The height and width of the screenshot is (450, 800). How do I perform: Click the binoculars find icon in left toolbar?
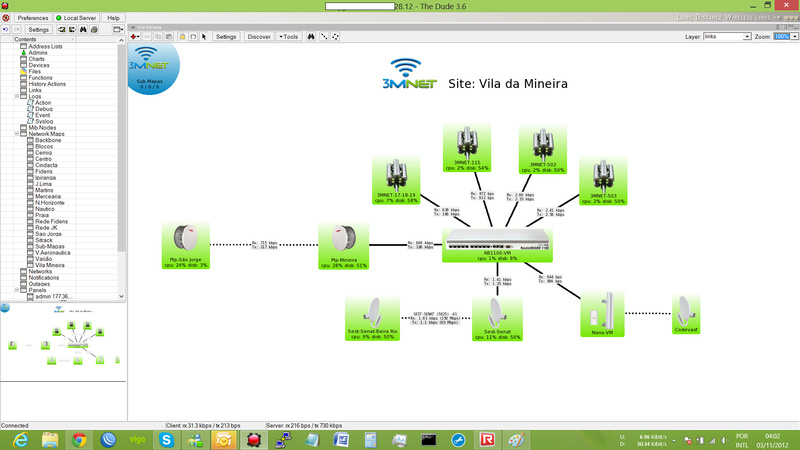83,30
